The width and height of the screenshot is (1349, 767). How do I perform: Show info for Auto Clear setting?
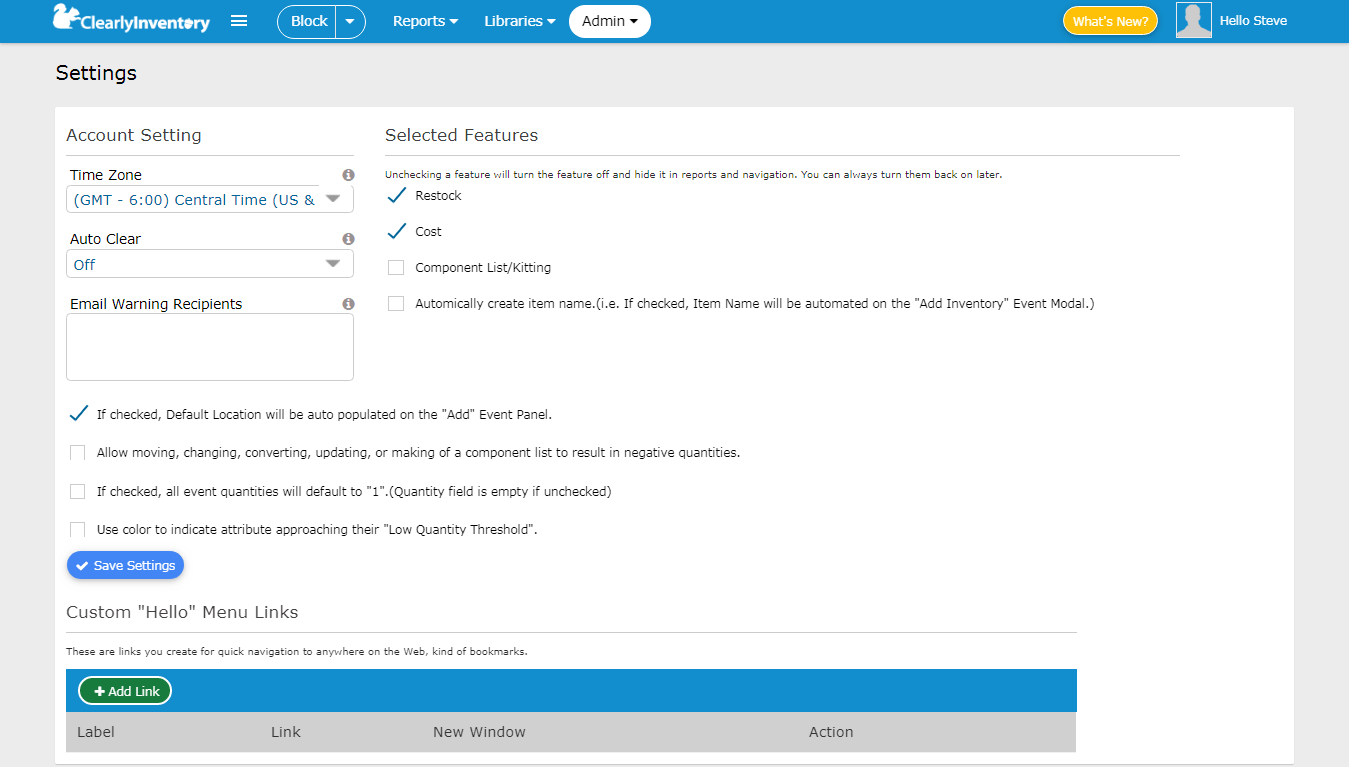(x=348, y=239)
